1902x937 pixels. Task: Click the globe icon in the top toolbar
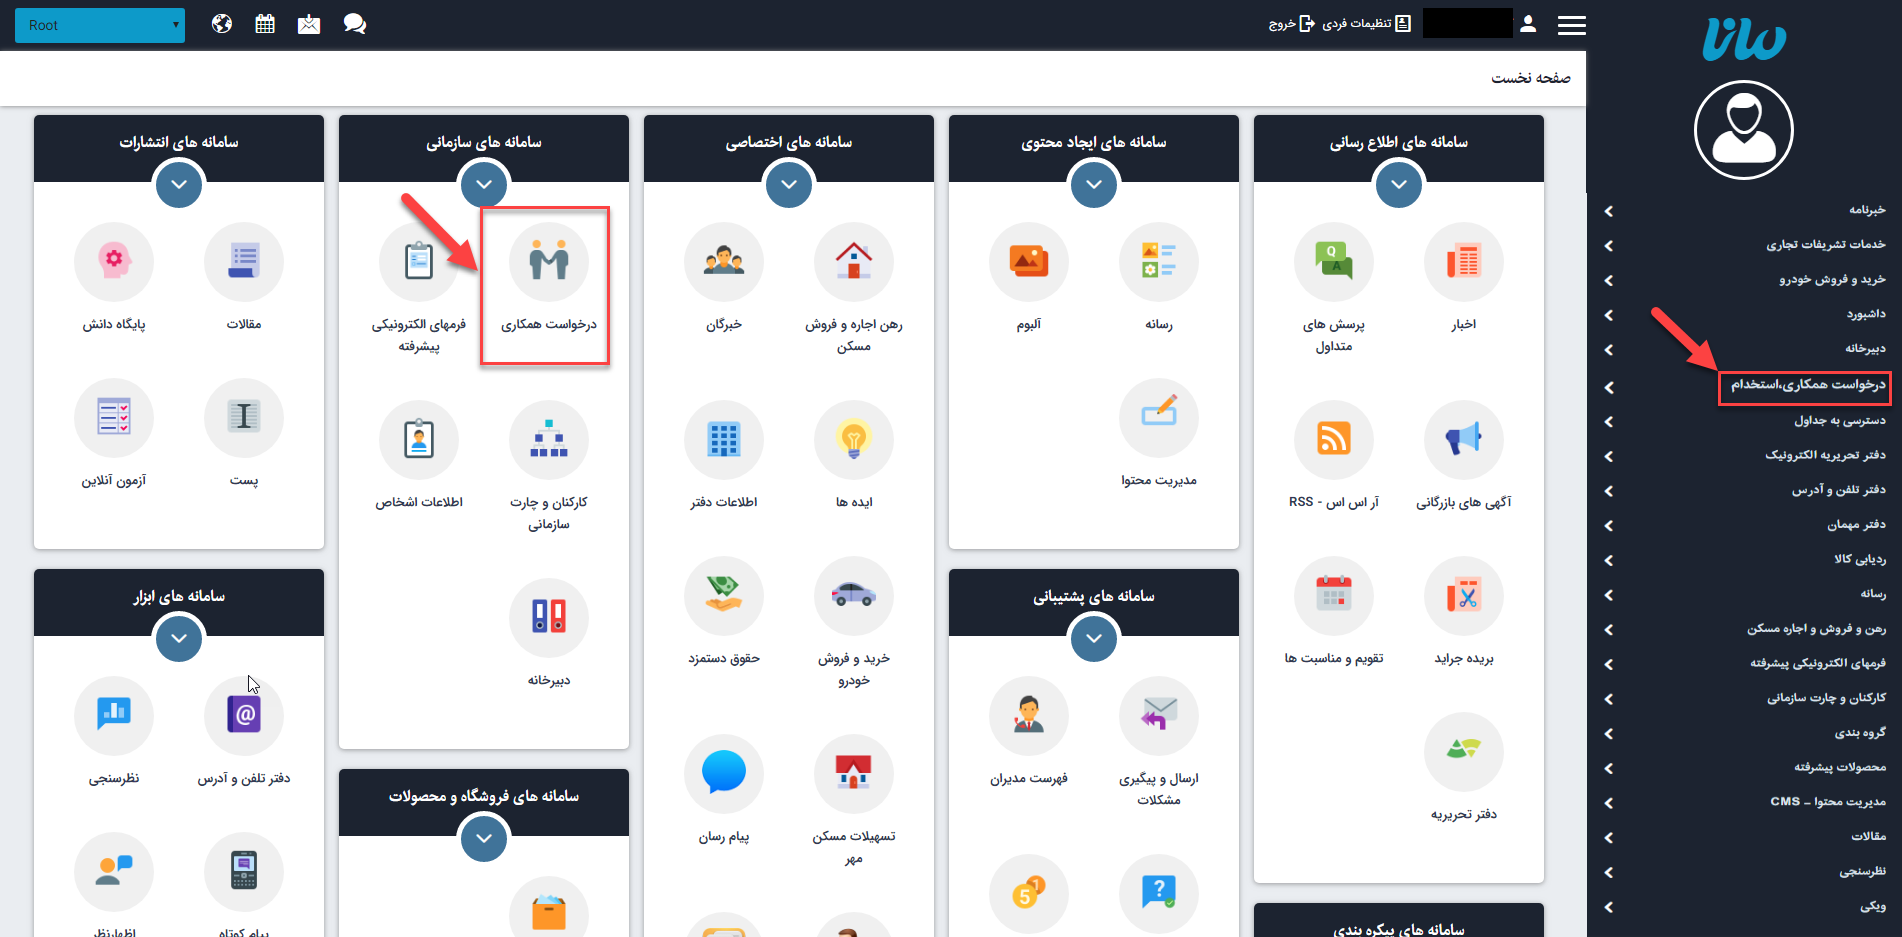[221, 22]
